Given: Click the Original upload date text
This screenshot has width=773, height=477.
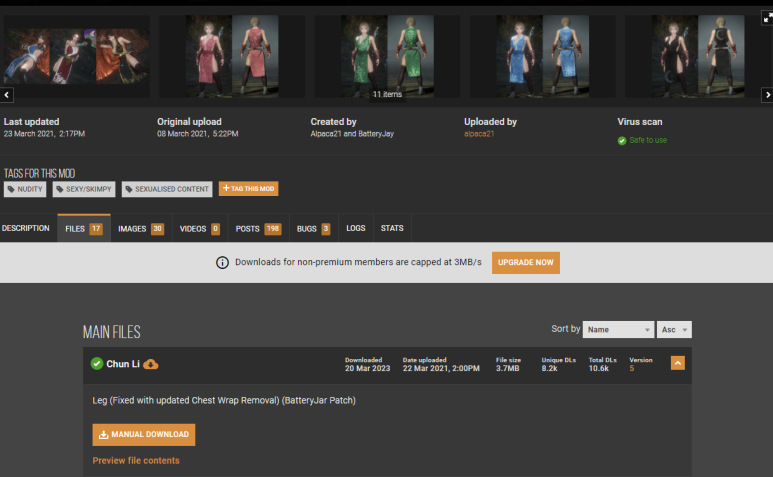Looking at the screenshot, I should 198,134.
